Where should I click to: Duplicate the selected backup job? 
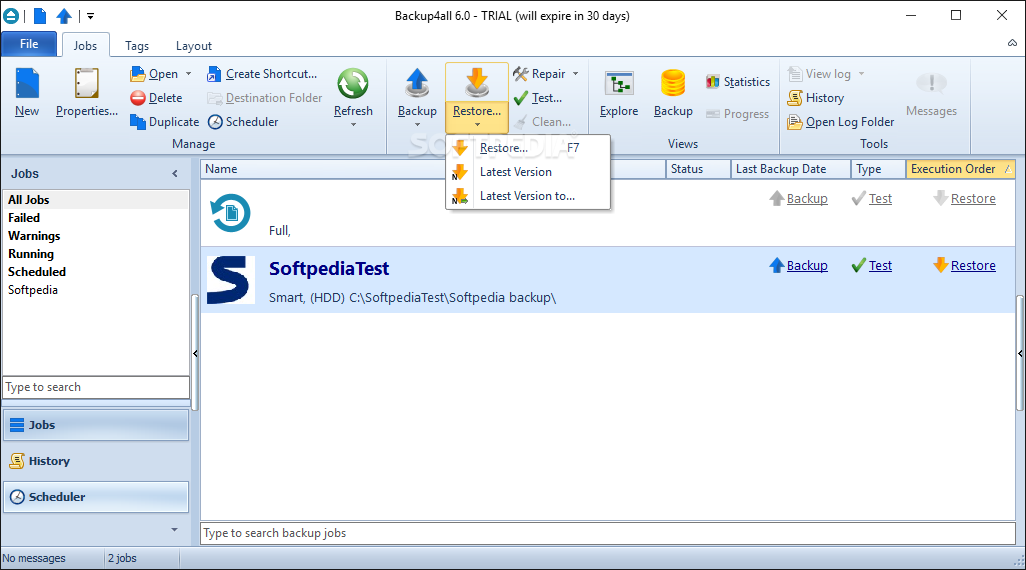pos(164,122)
